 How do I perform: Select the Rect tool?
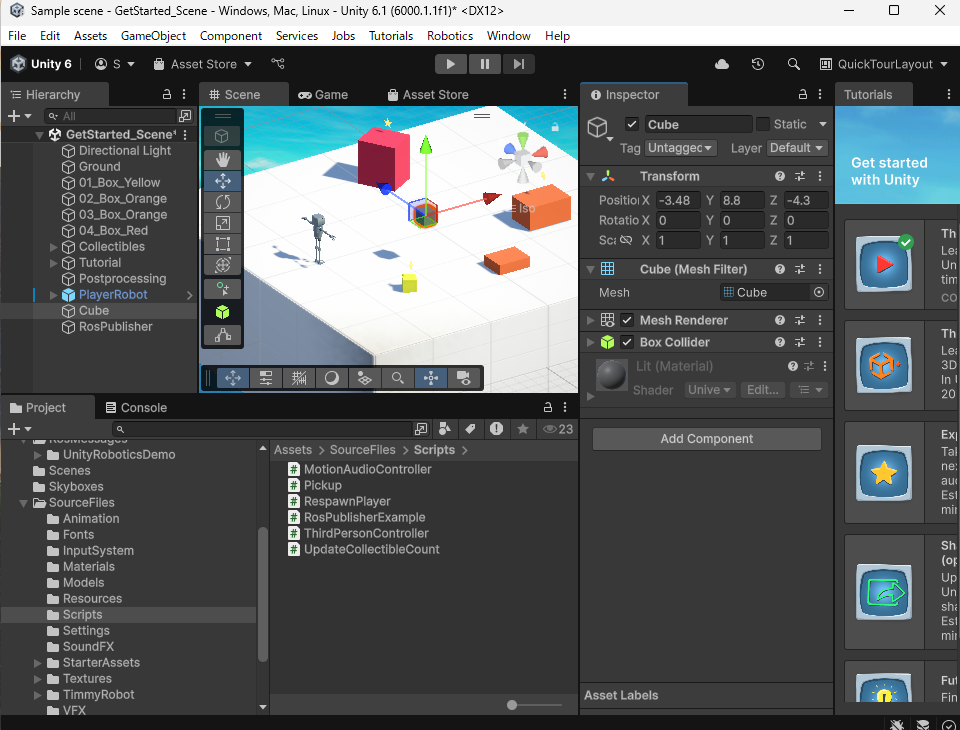[x=223, y=244]
